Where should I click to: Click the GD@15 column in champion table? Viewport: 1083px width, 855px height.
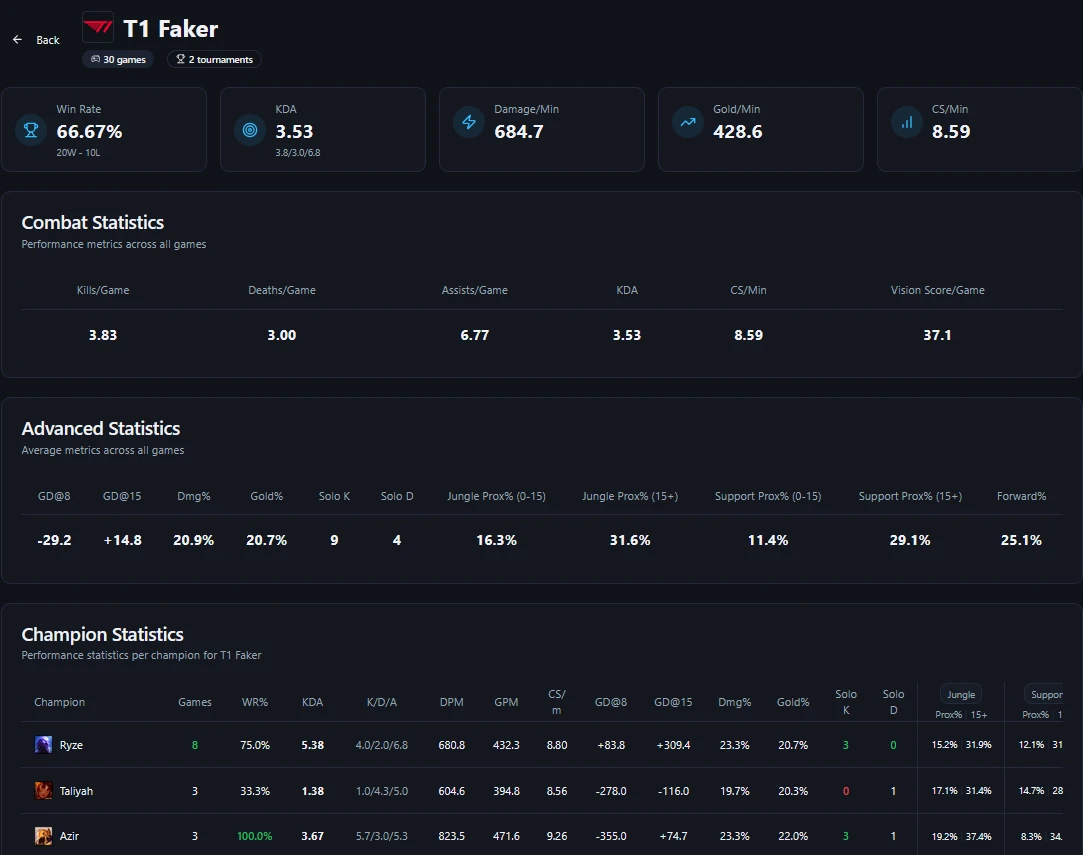point(673,702)
